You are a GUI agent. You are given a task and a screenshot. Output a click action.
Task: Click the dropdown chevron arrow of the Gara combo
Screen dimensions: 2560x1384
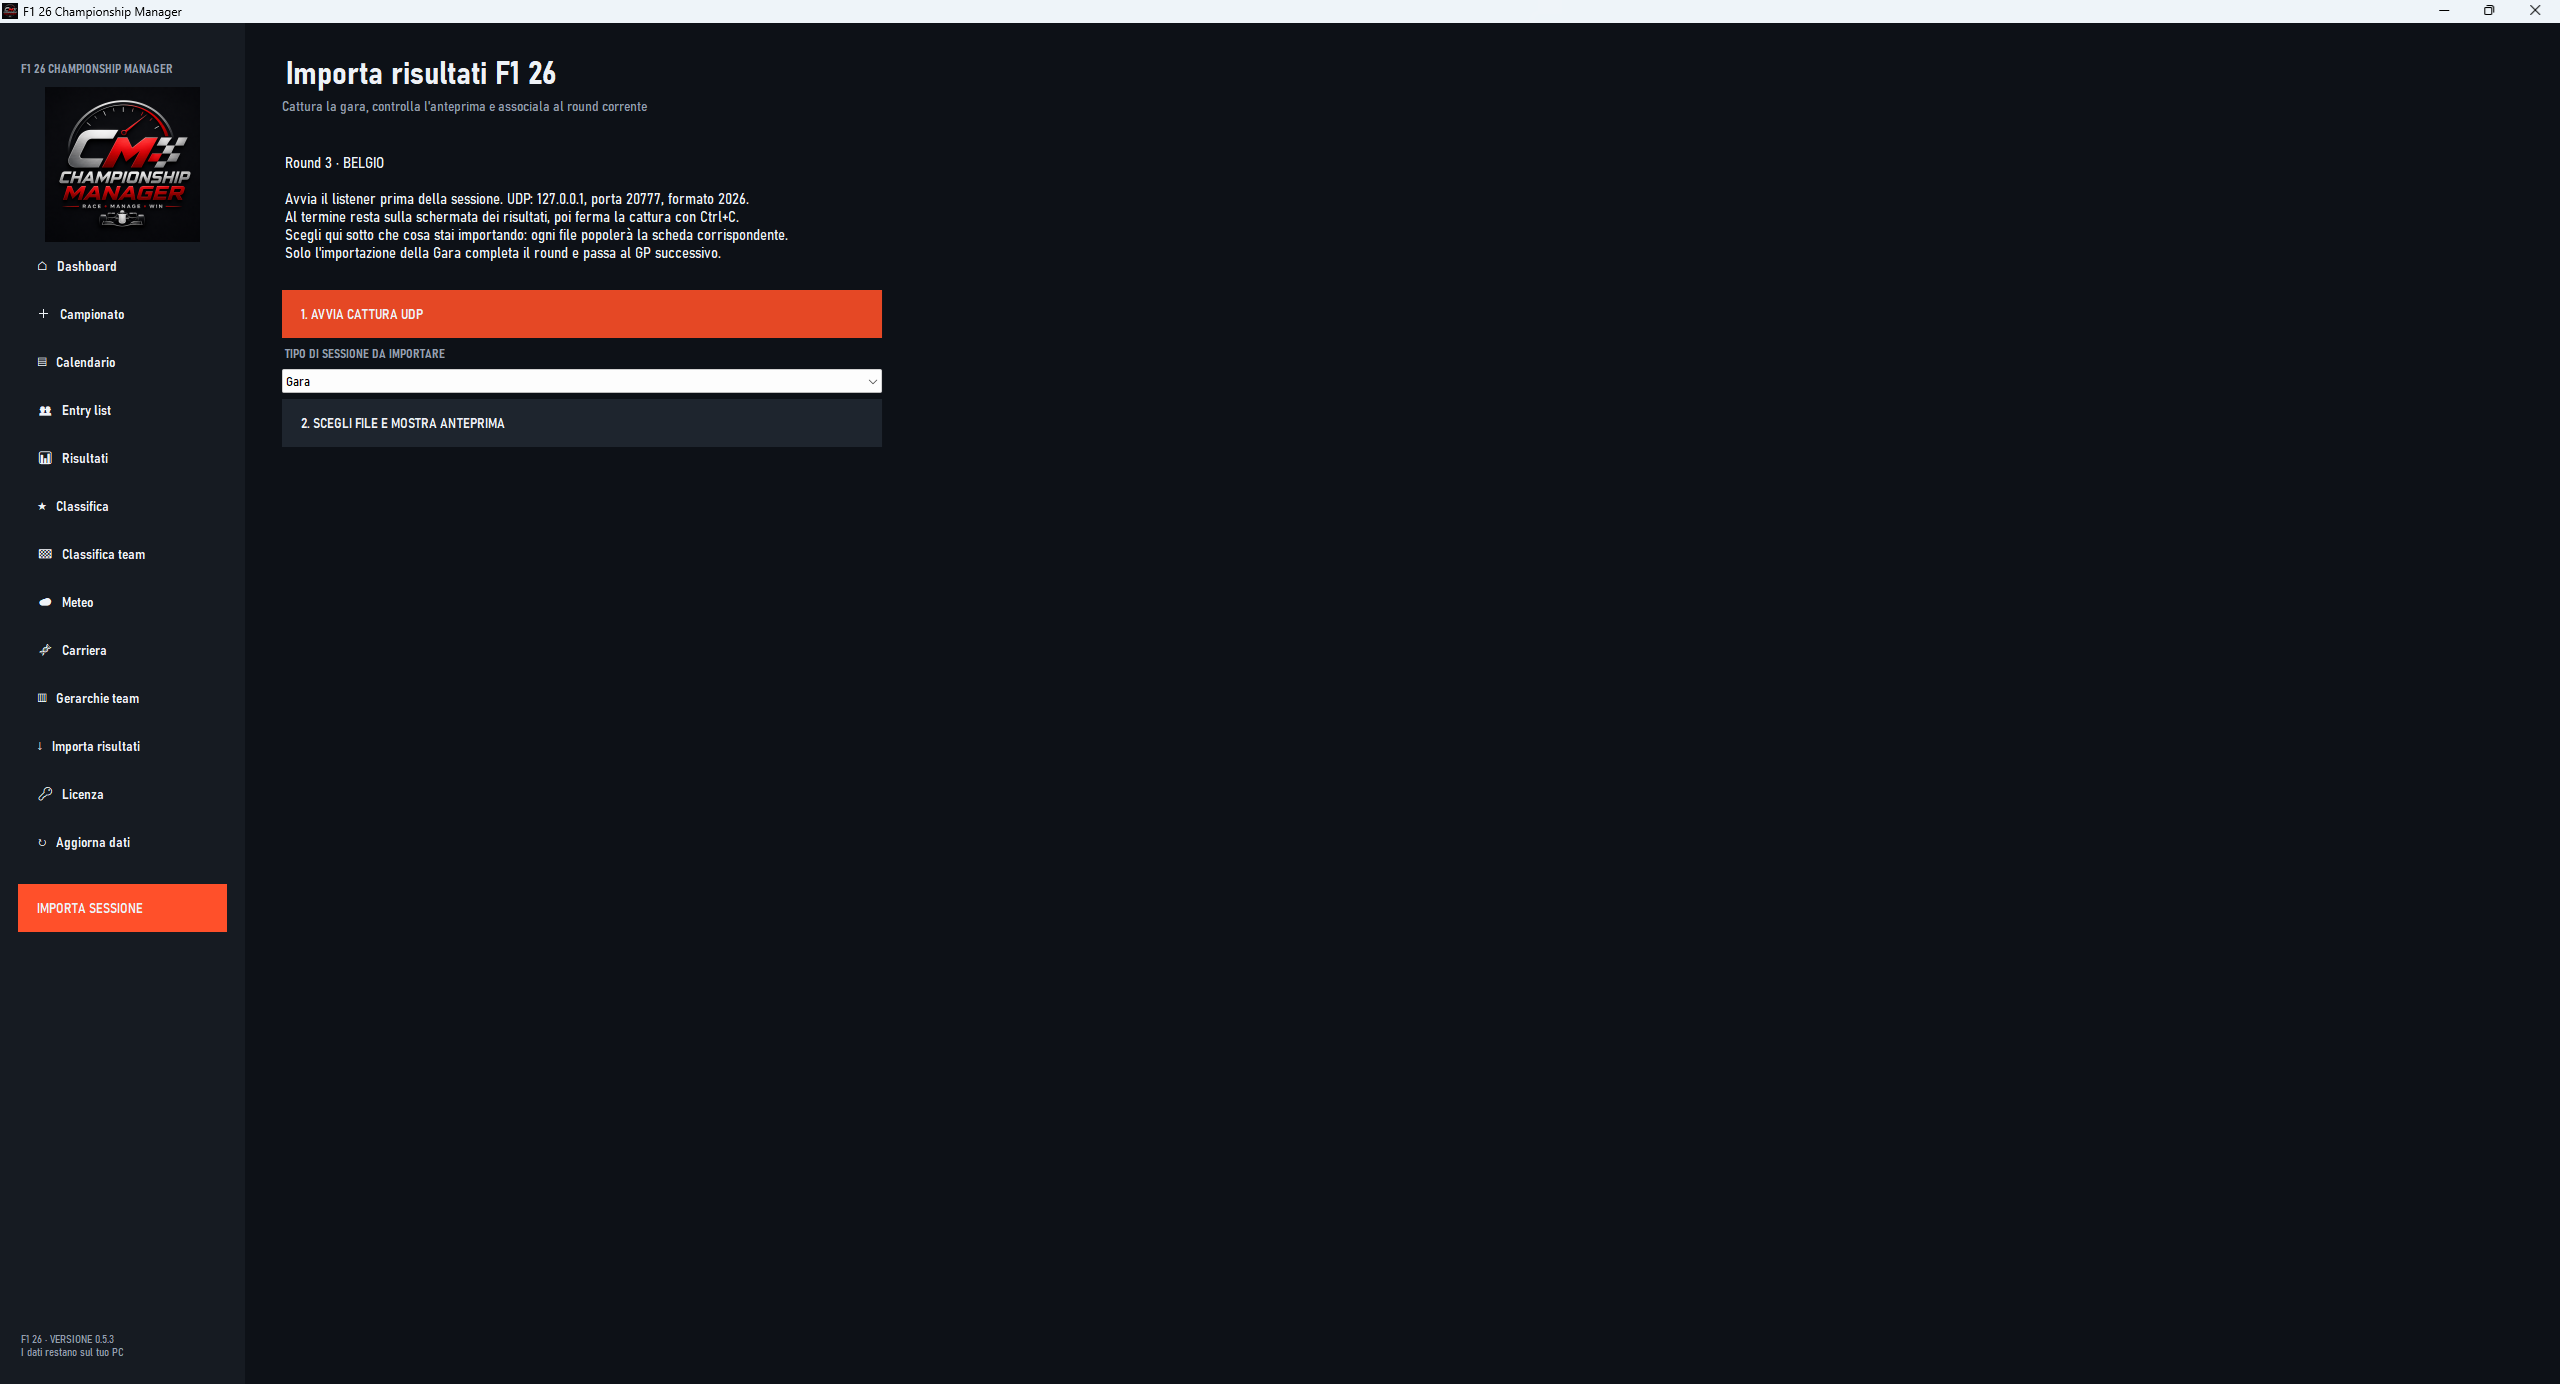click(x=872, y=381)
